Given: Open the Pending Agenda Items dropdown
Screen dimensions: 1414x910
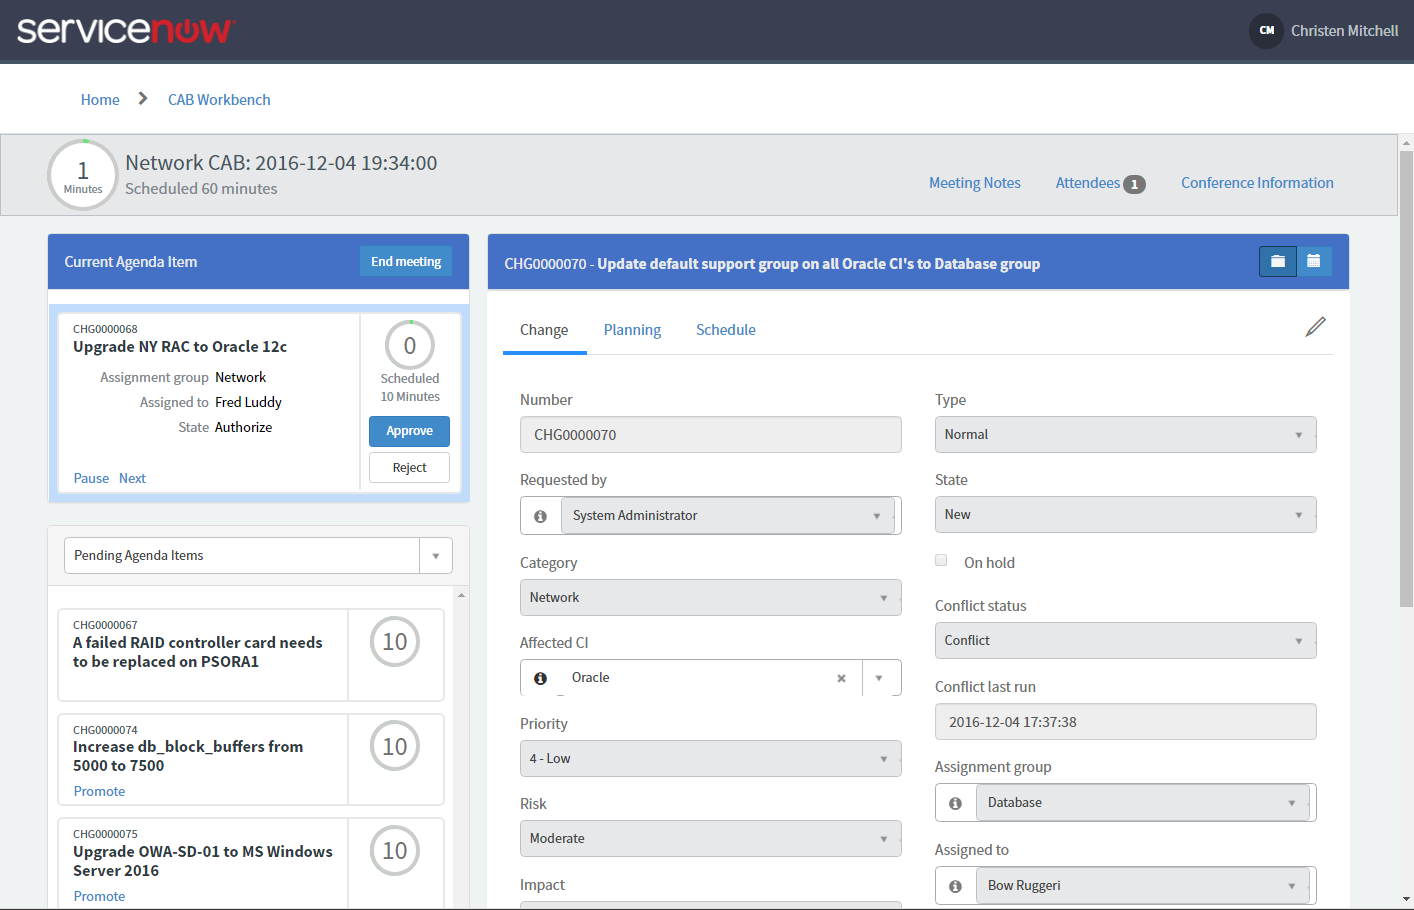Looking at the screenshot, I should pos(258,556).
